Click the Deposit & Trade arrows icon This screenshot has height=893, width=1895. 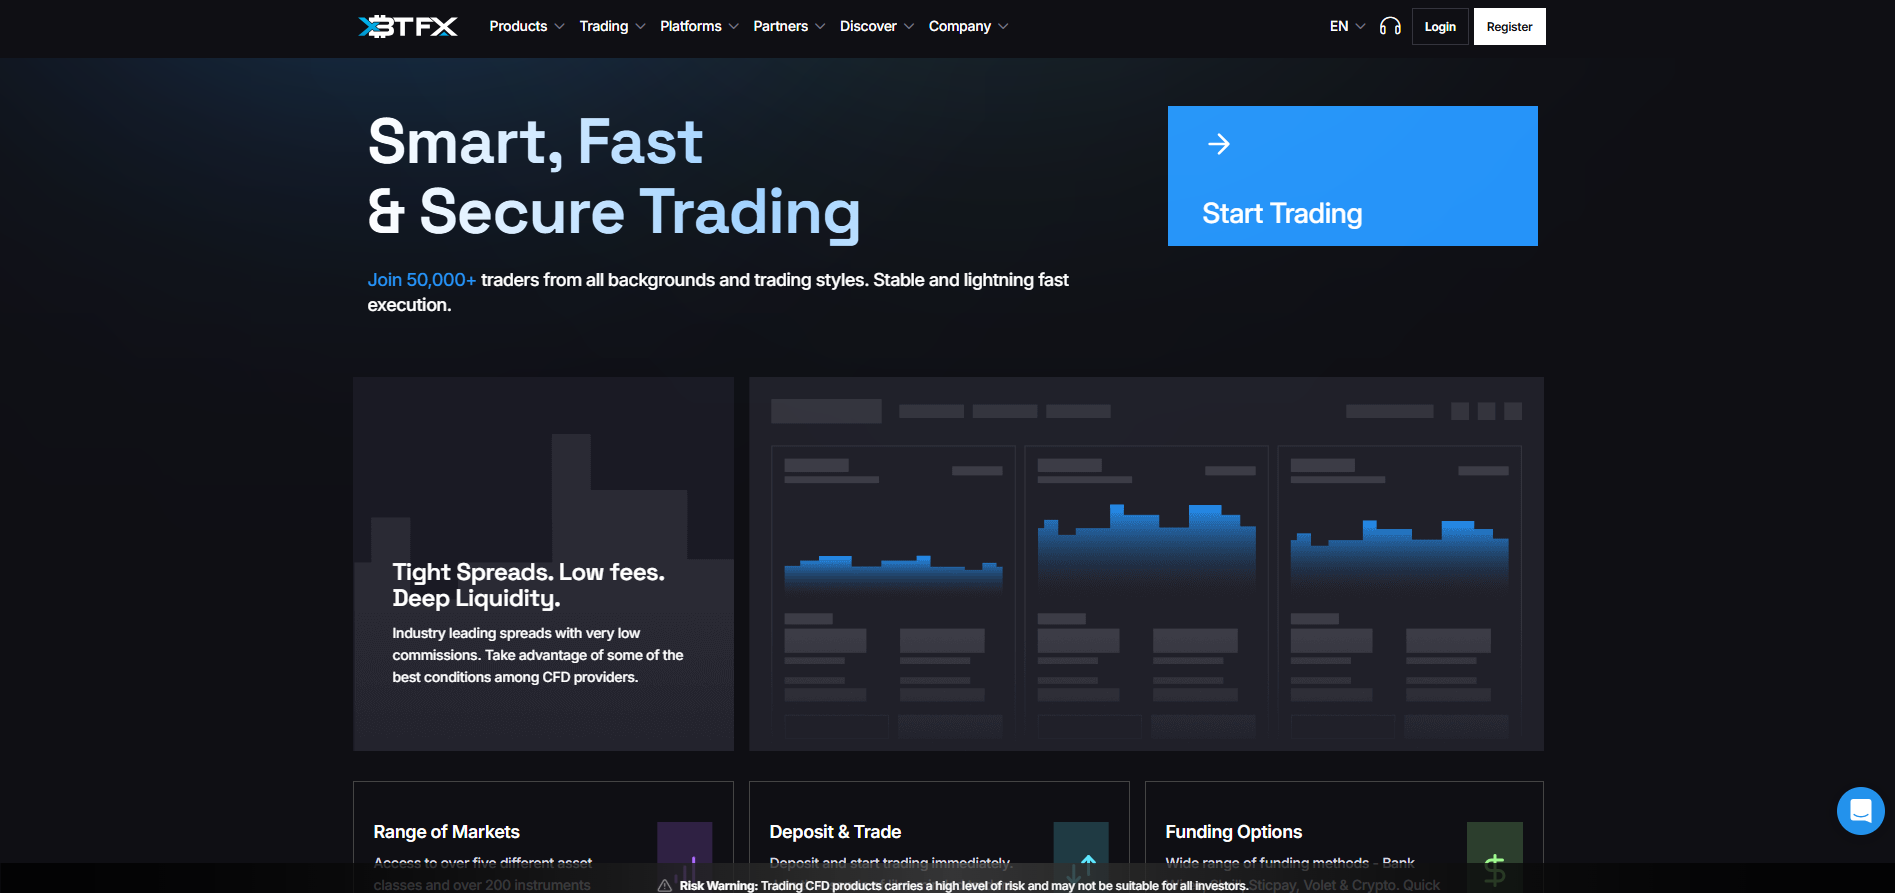tap(1081, 852)
